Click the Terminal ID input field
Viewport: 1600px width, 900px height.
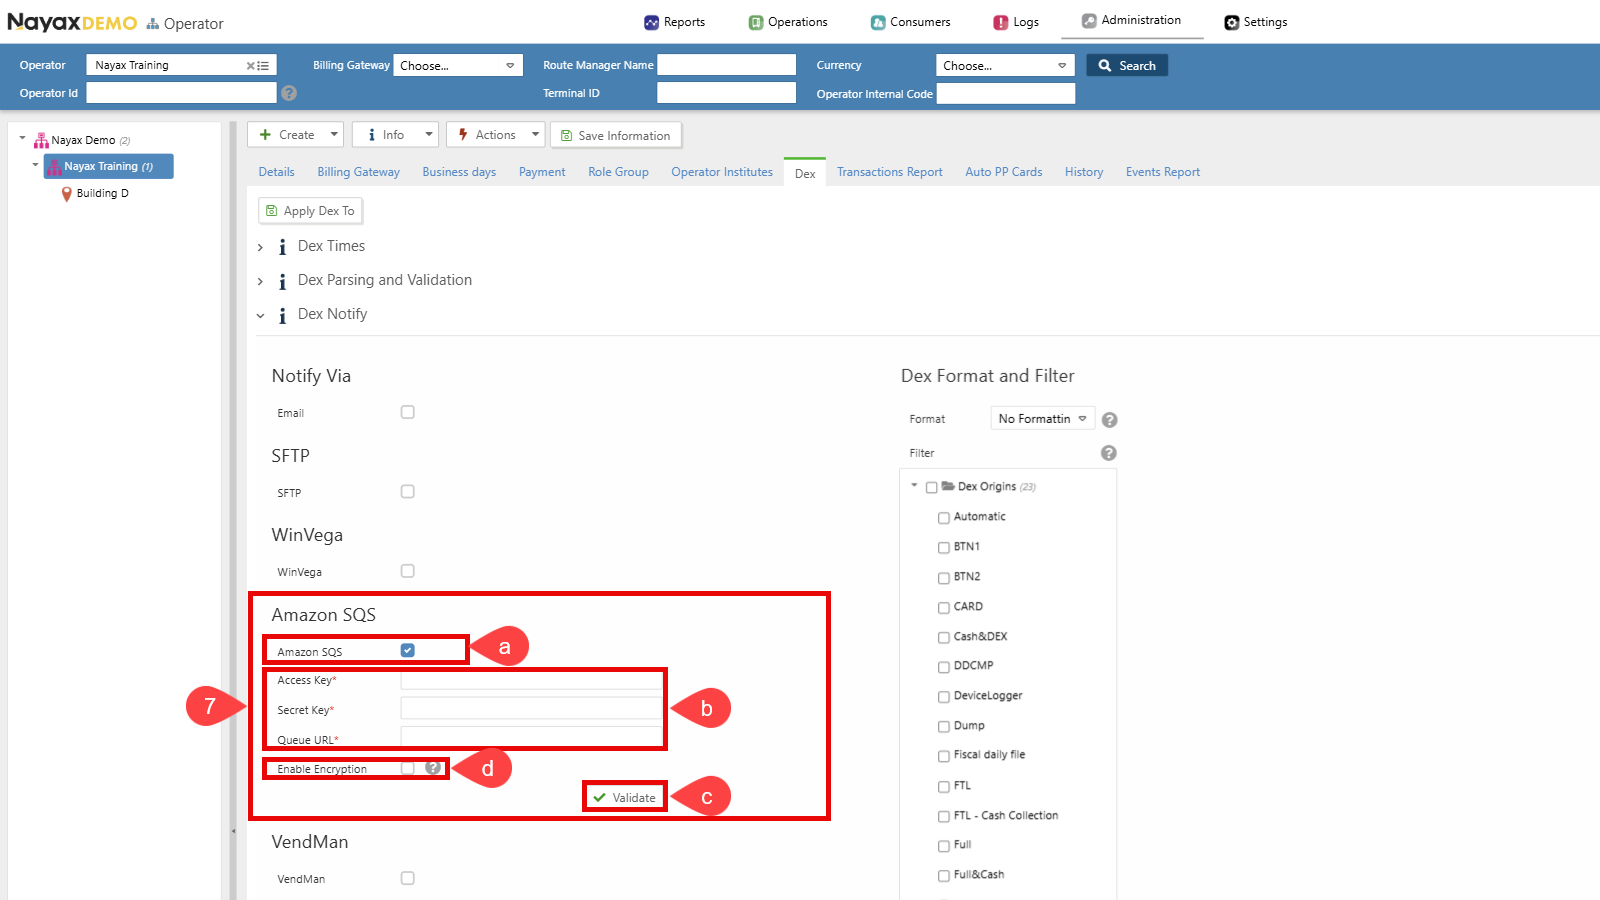click(x=726, y=93)
